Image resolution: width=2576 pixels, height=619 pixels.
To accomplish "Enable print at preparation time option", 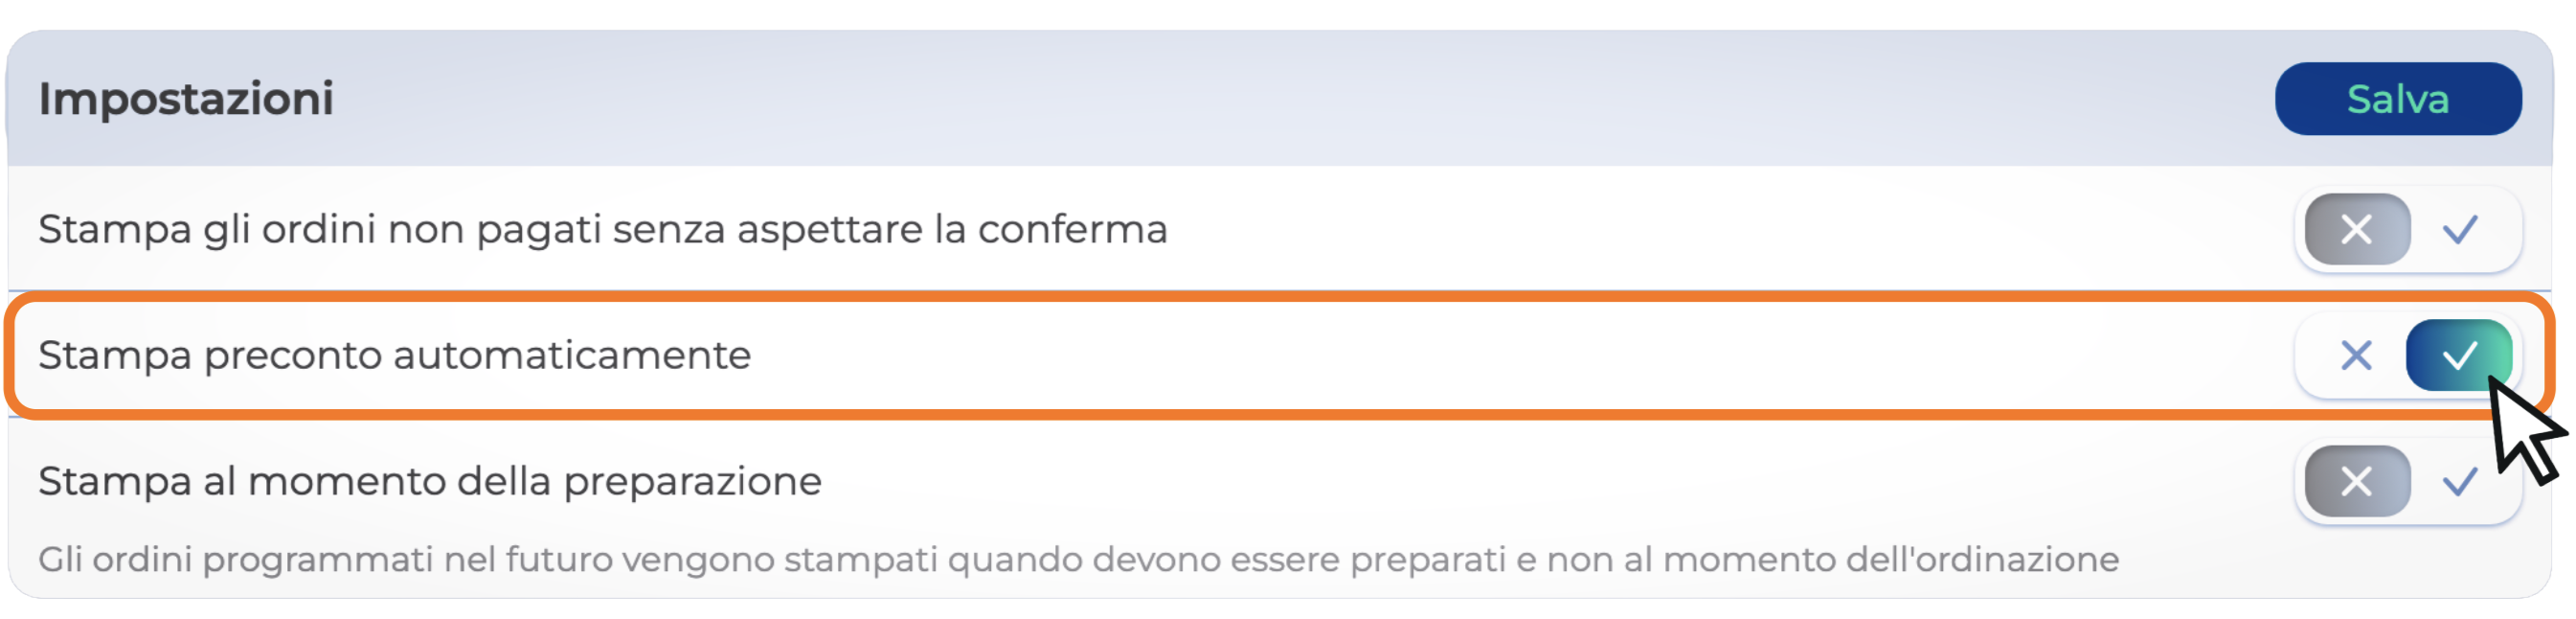I will tap(2459, 482).
